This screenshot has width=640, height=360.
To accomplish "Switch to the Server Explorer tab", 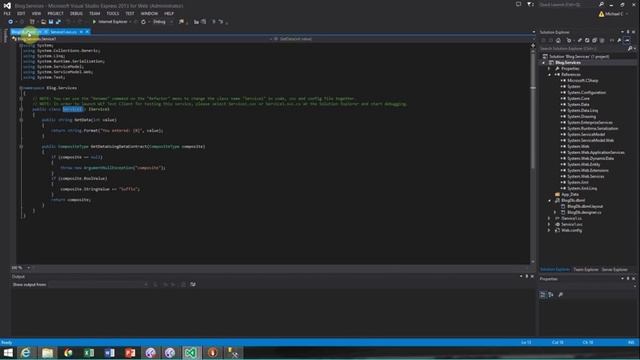I will click(615, 269).
